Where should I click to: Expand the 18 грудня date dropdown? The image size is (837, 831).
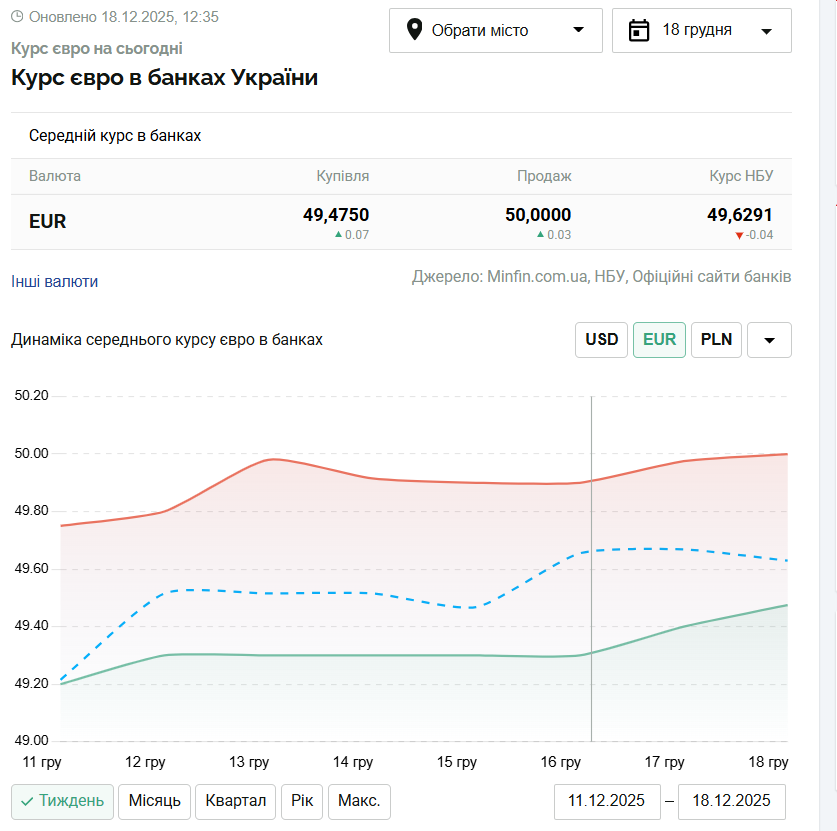tap(701, 30)
